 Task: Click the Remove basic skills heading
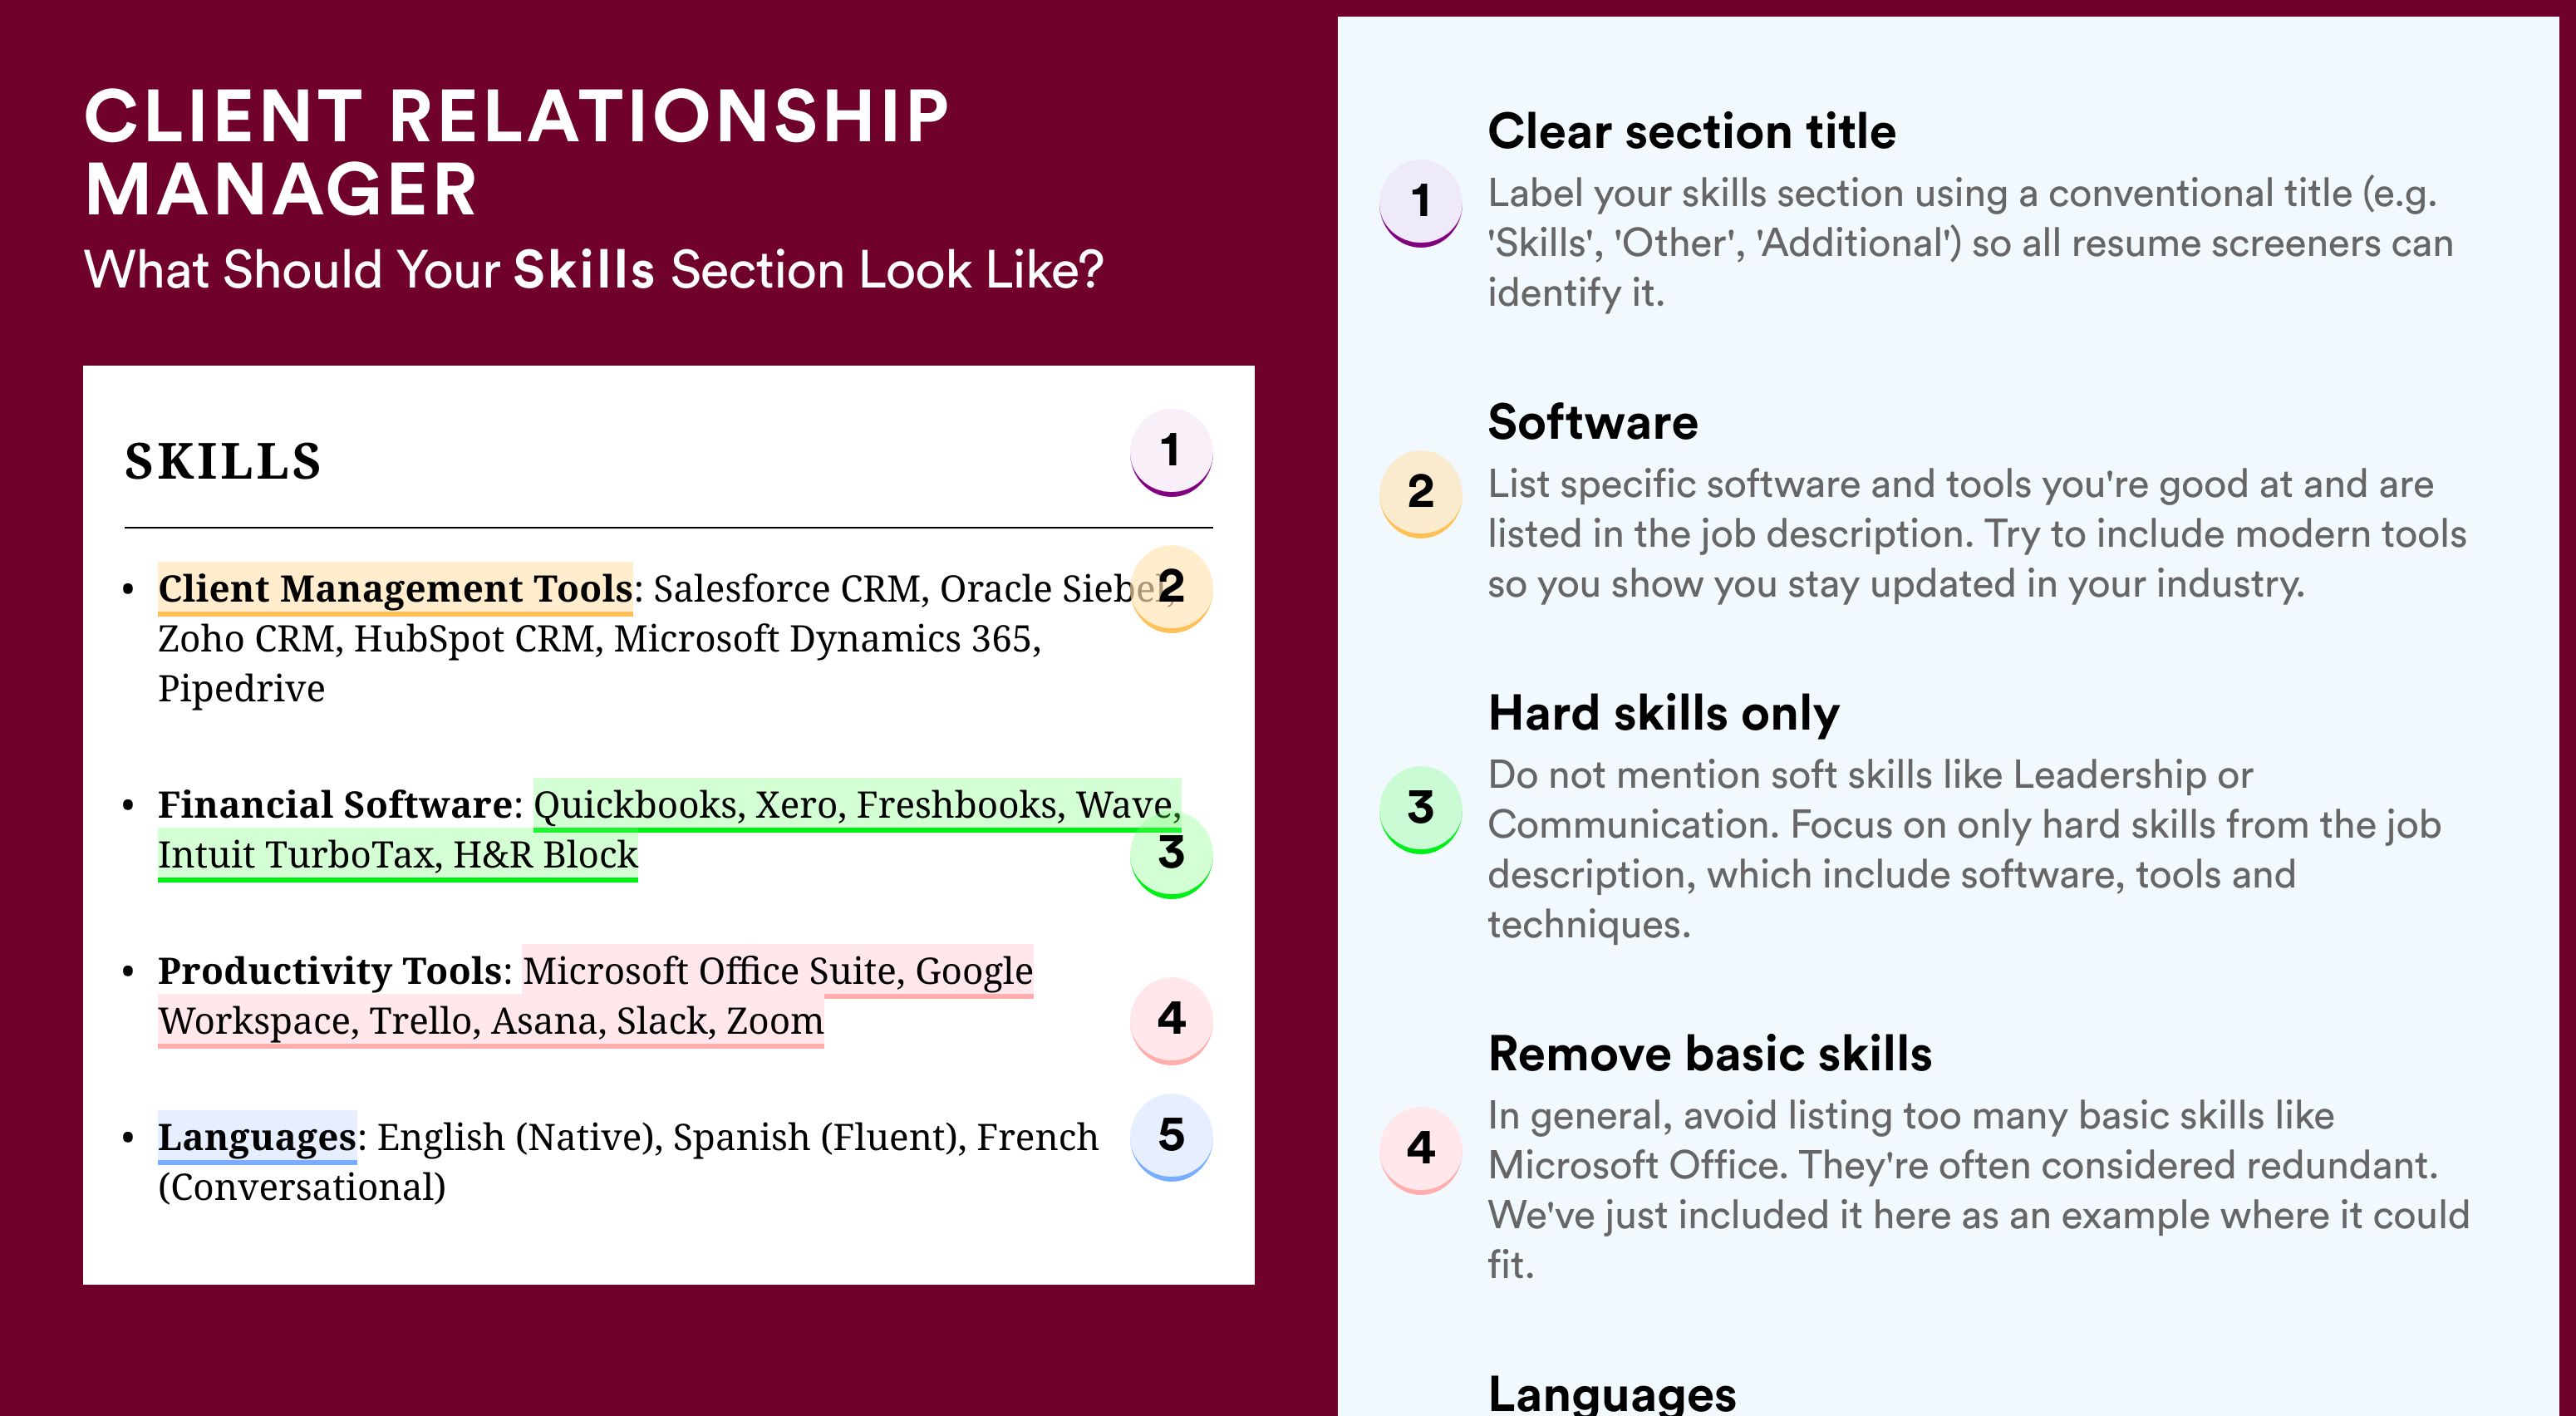[x=1710, y=1054]
